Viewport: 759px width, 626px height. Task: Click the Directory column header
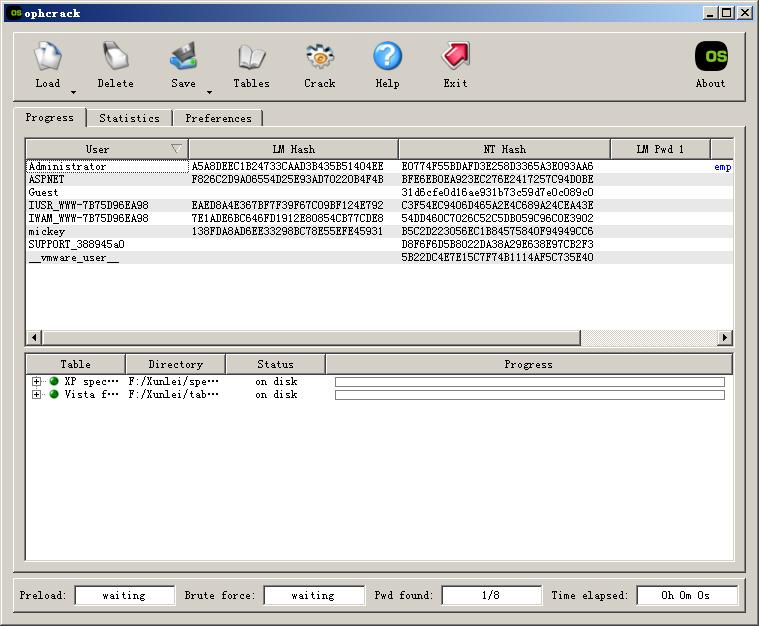tap(175, 364)
